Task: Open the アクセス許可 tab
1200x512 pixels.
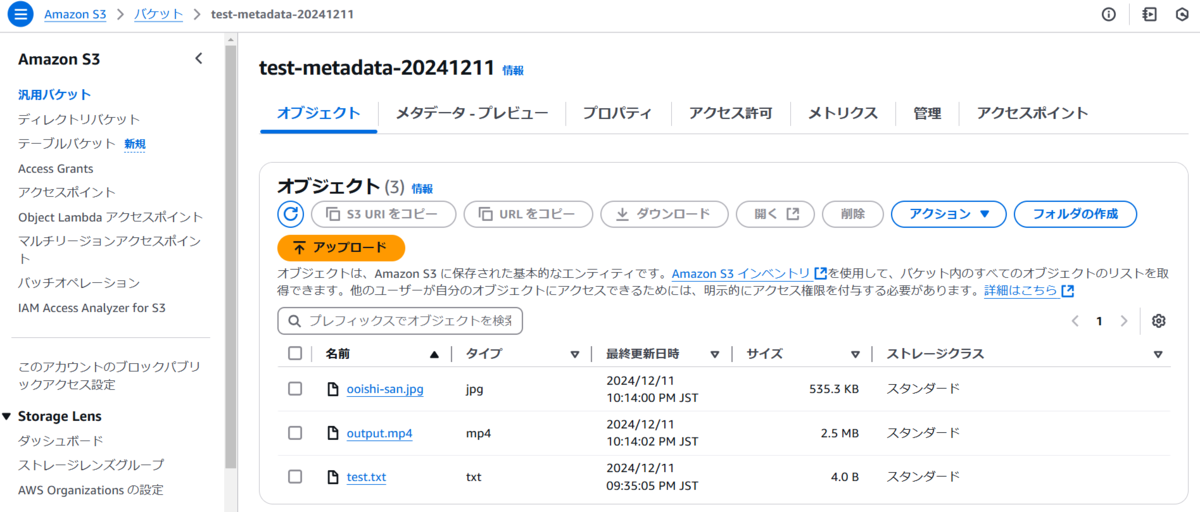Action: [730, 113]
